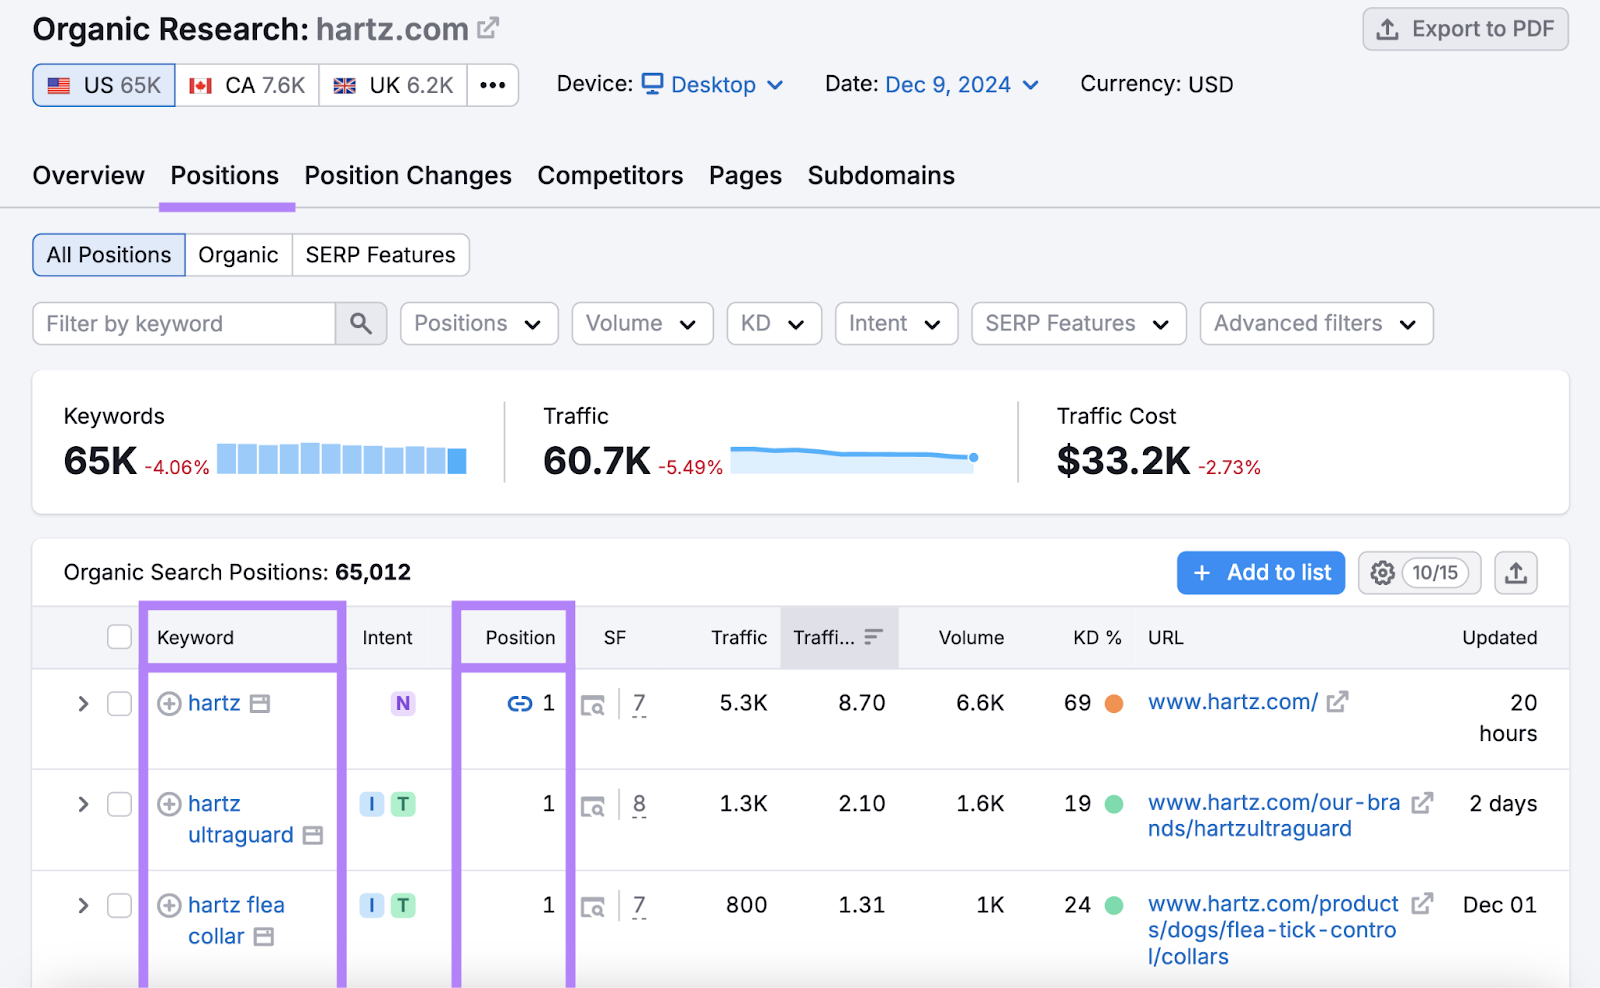Check the checkbox for the hartz row

tap(119, 703)
